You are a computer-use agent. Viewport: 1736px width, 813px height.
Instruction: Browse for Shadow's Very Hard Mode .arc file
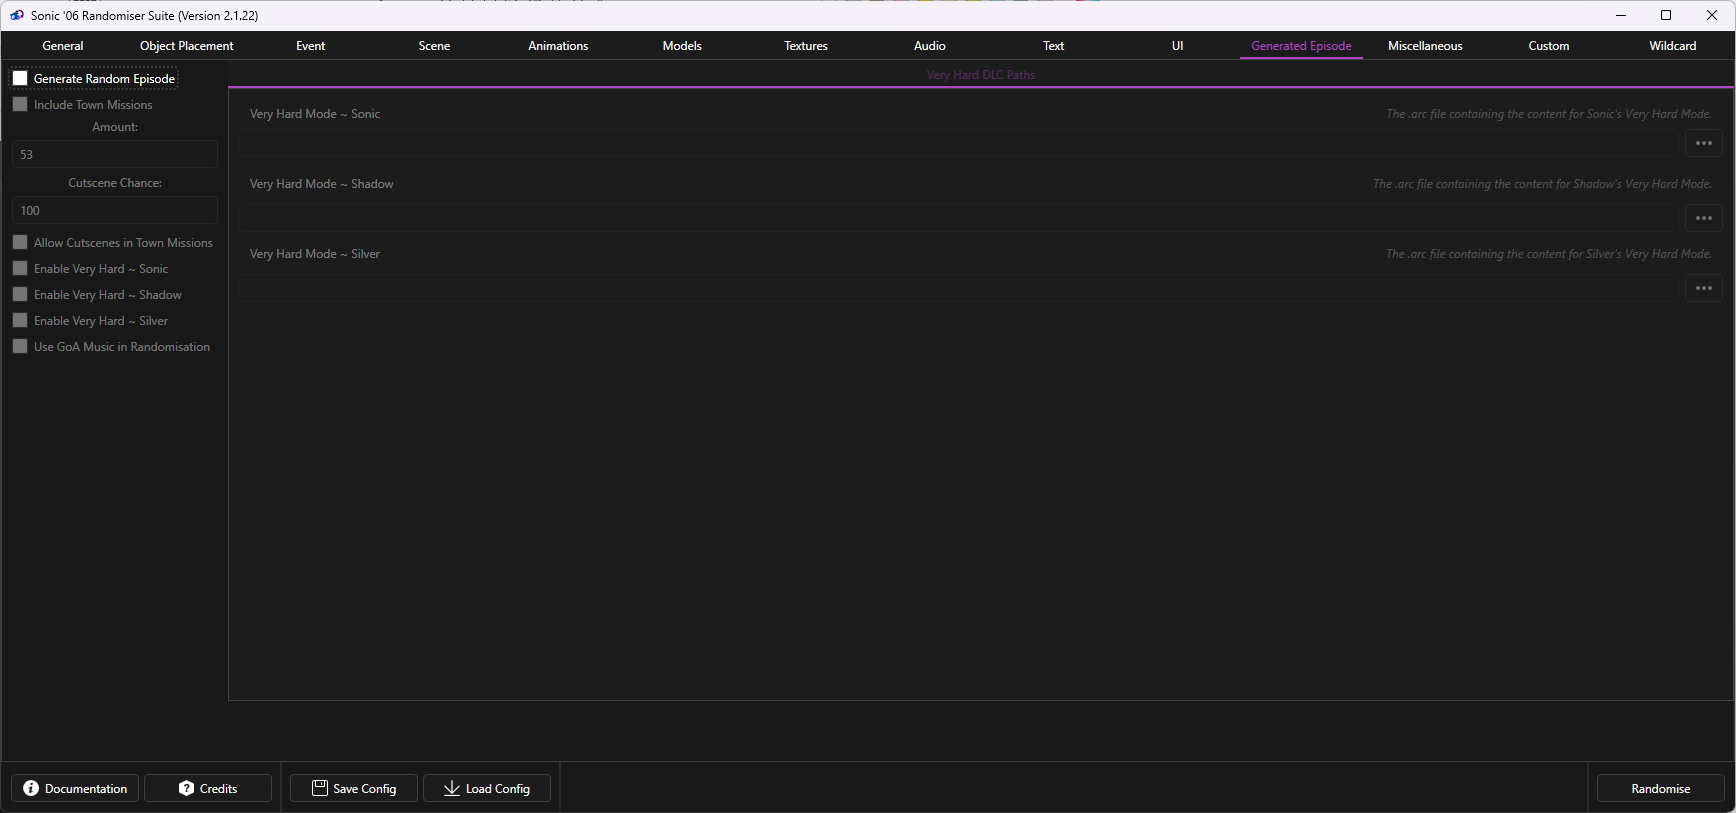1704,218
